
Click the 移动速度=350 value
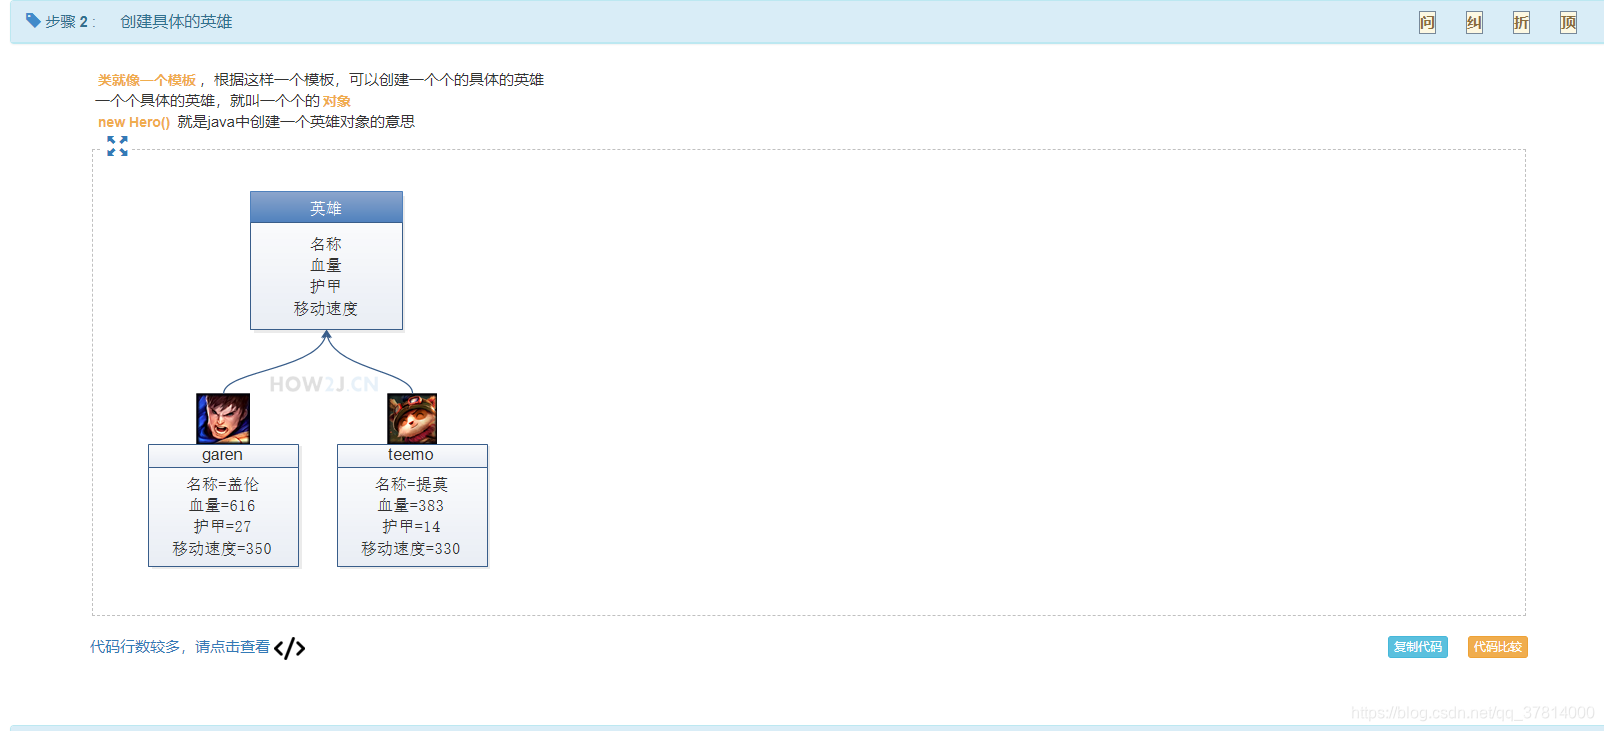222,549
